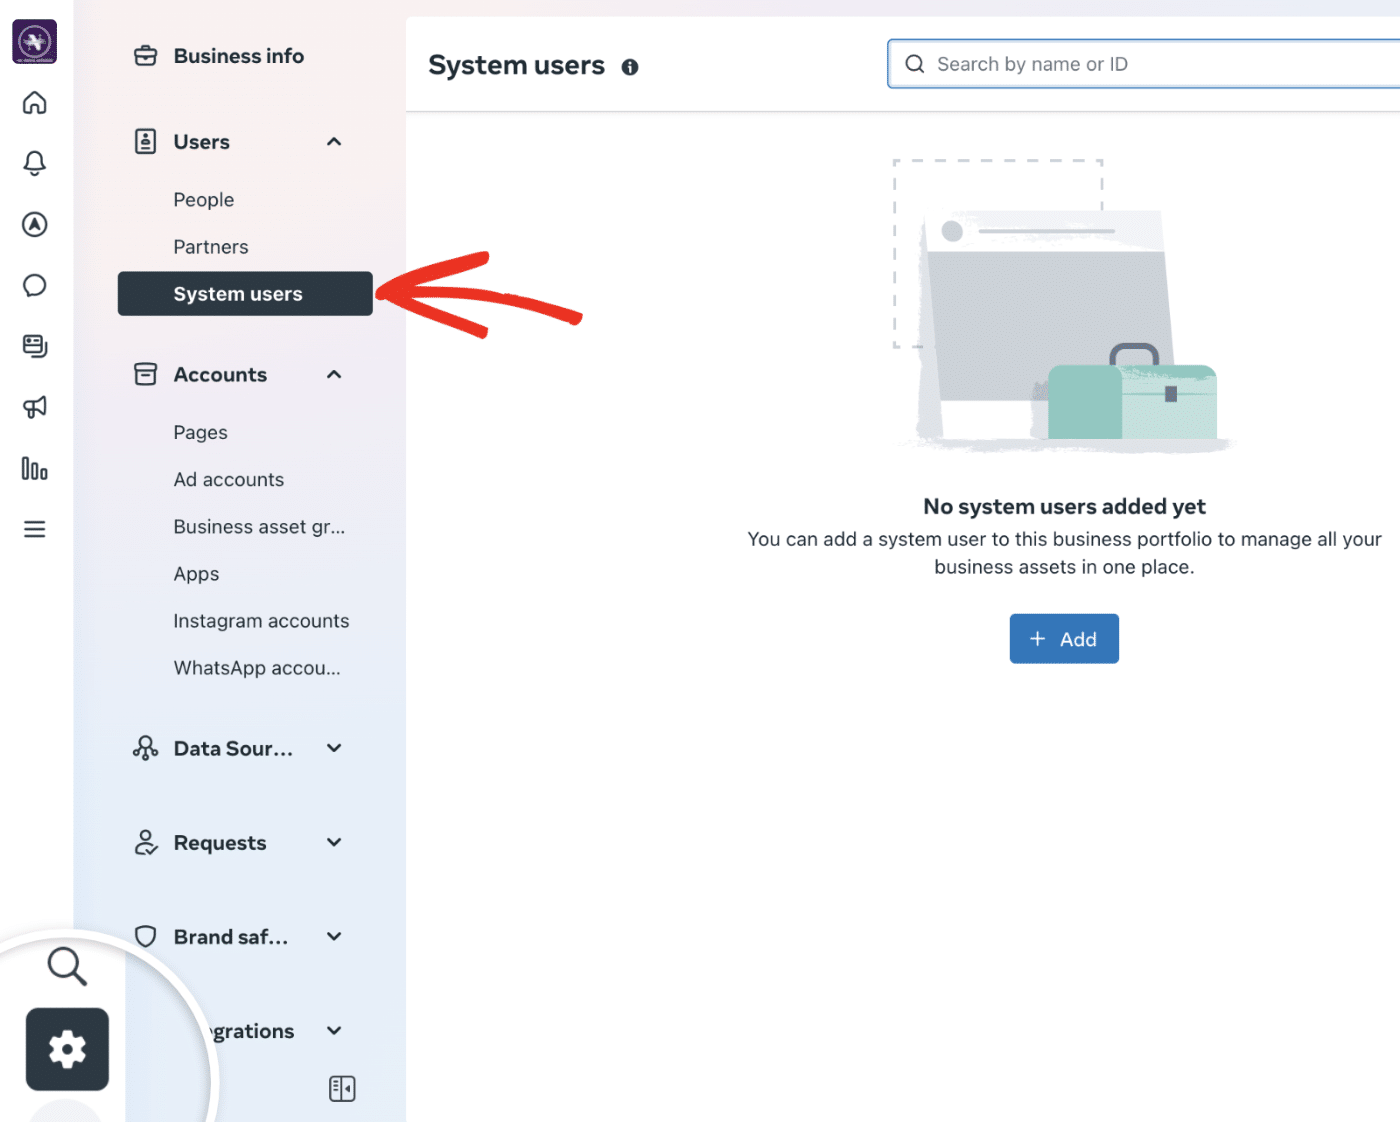Collapse the Users section chevron
This screenshot has height=1122, width=1400.
[x=333, y=141]
